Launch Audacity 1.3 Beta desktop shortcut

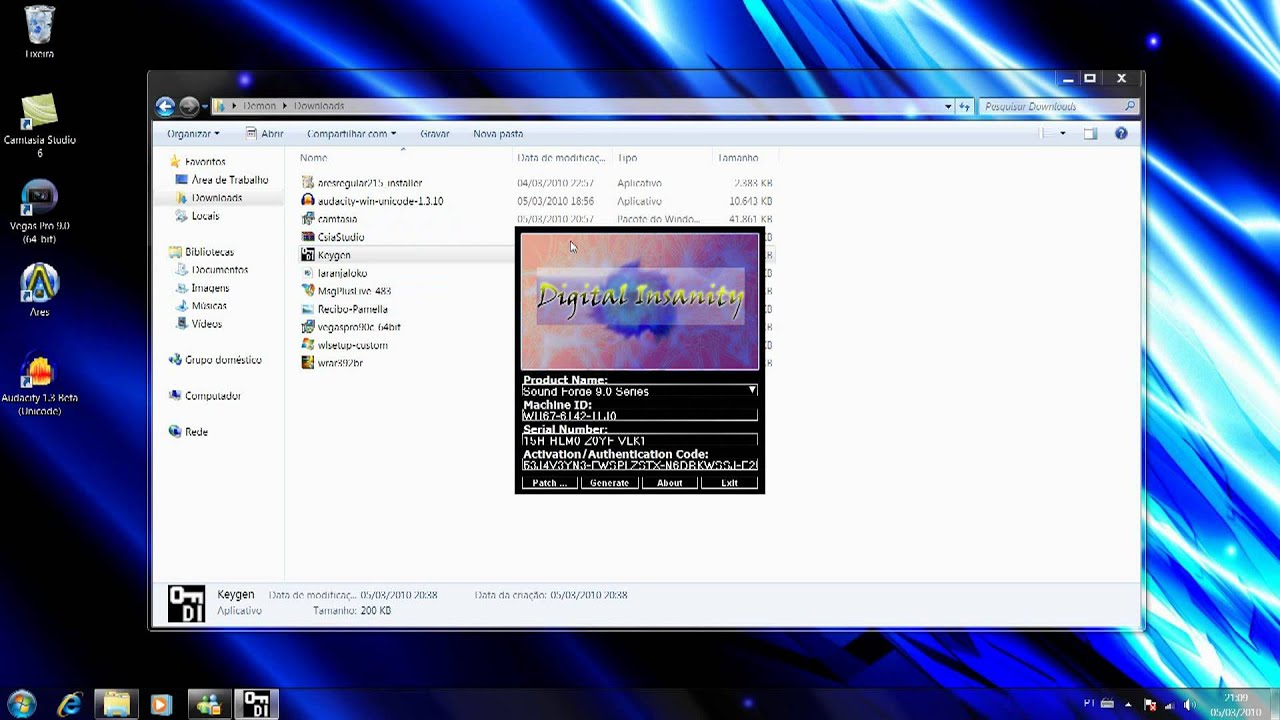pyautogui.click(x=39, y=386)
